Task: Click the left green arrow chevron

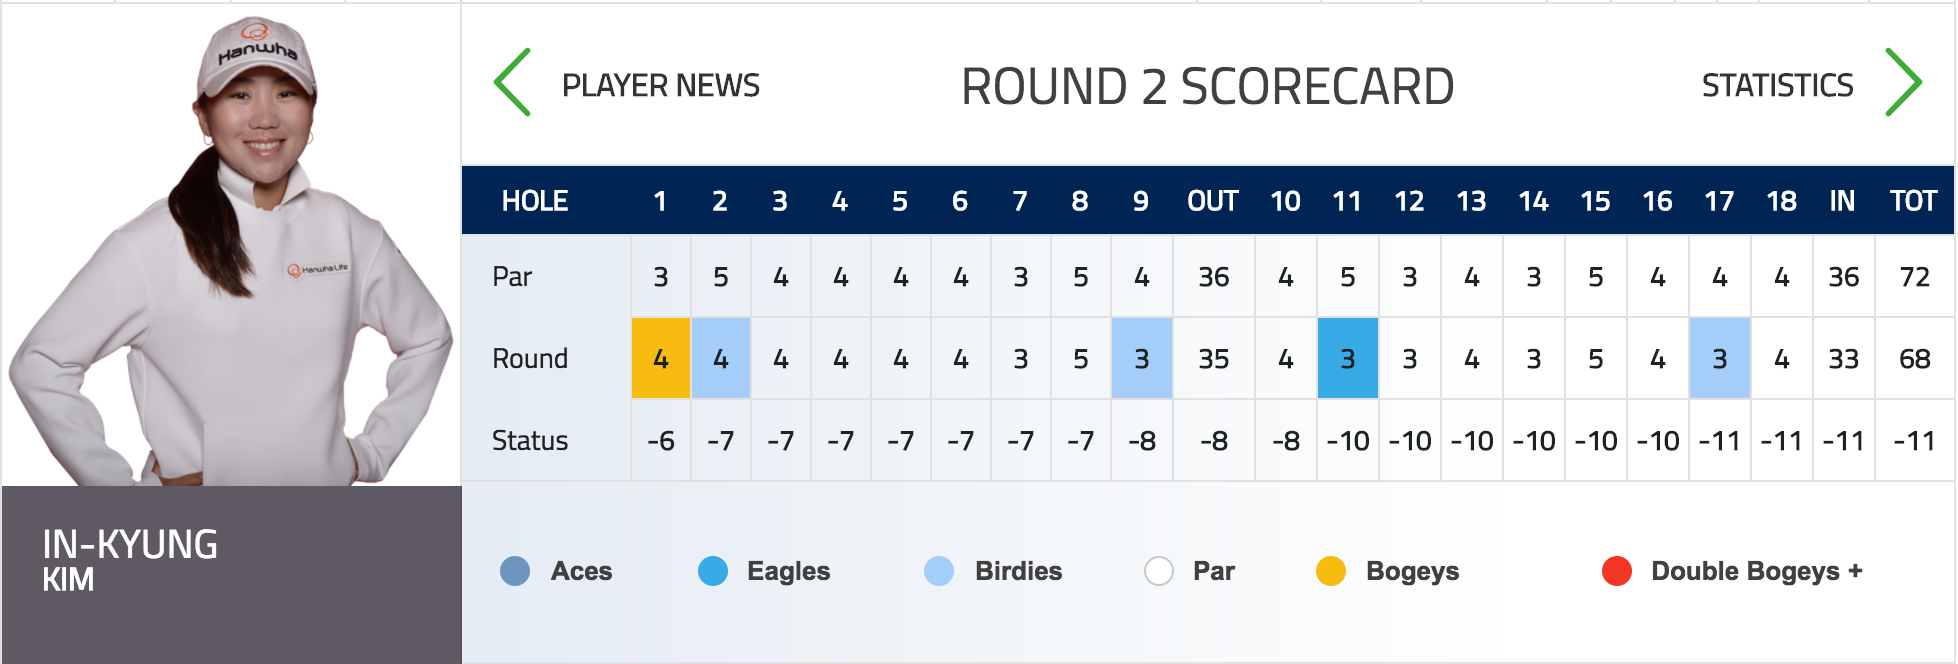Action: point(512,83)
